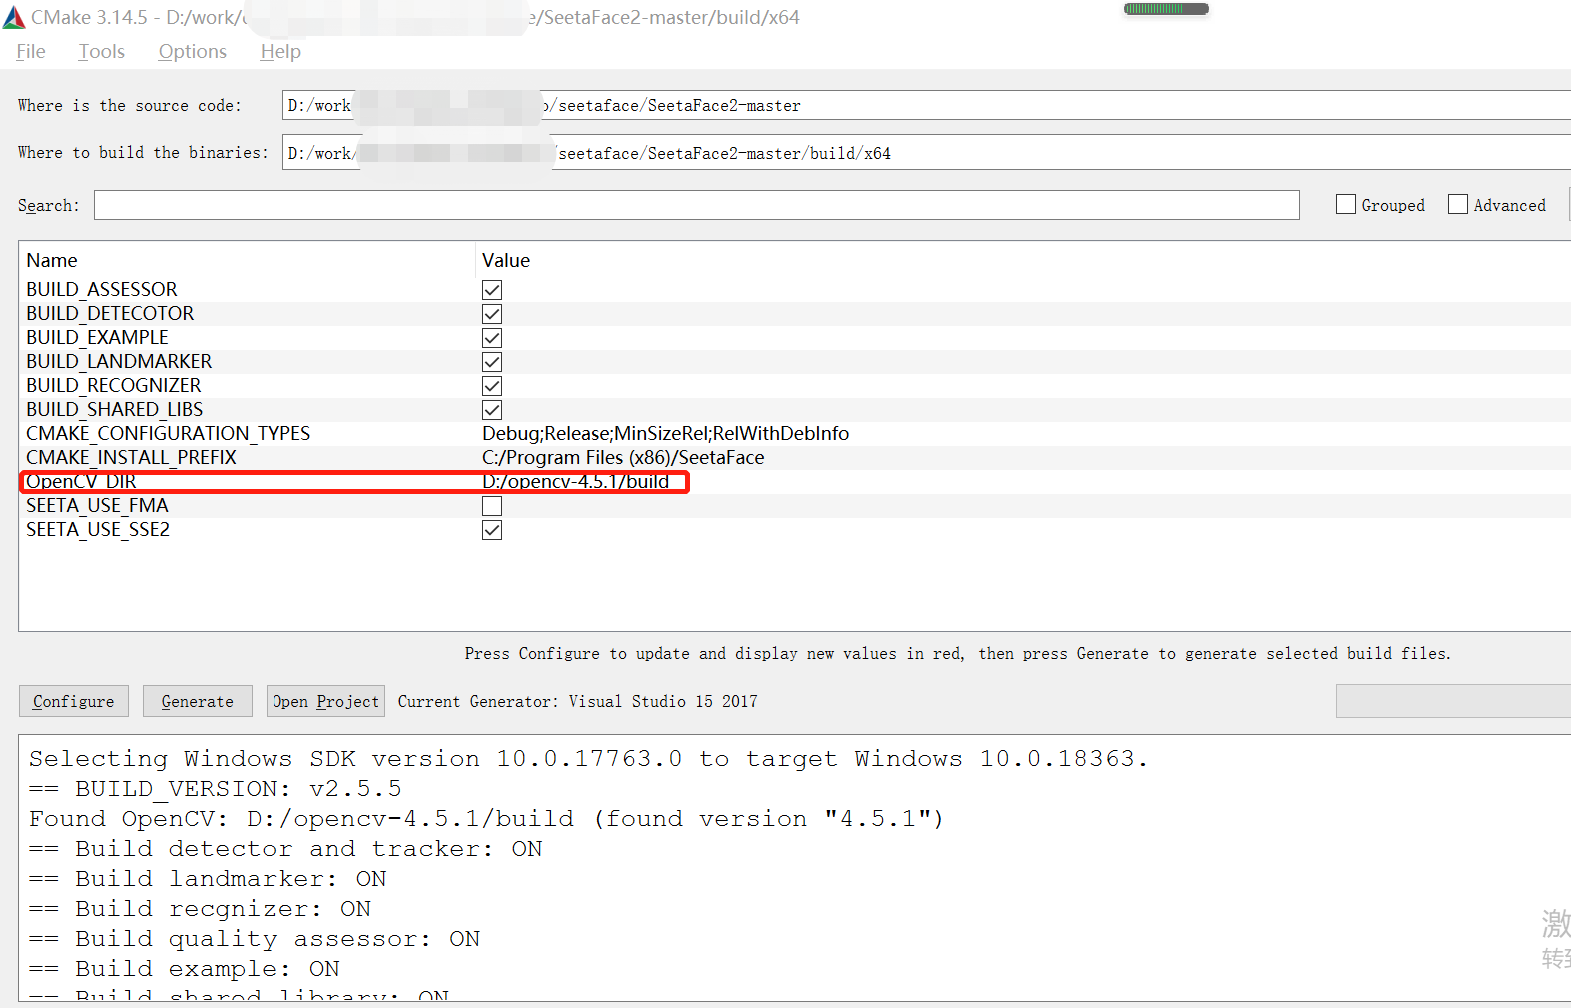Check the SEETA_USE_FMA checkbox
The image size is (1571, 1008).
(492, 506)
